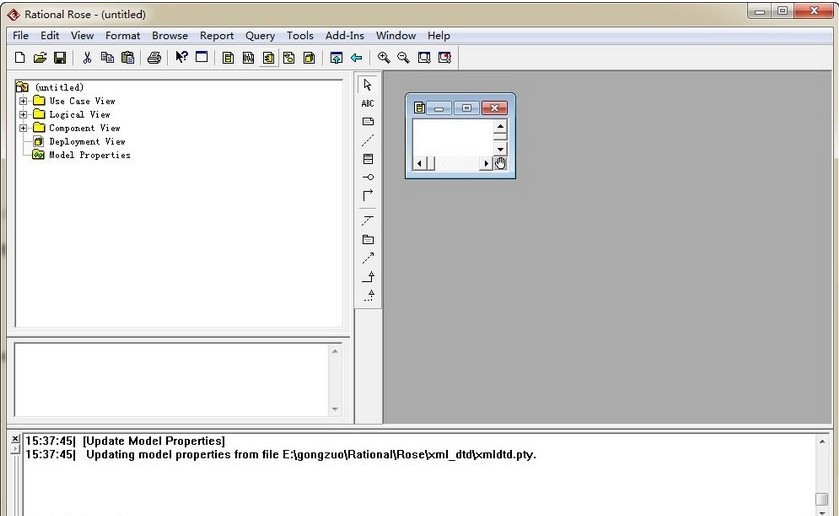Click the Print icon in toolbar
Viewport: 839px width, 516px height.
click(x=154, y=58)
